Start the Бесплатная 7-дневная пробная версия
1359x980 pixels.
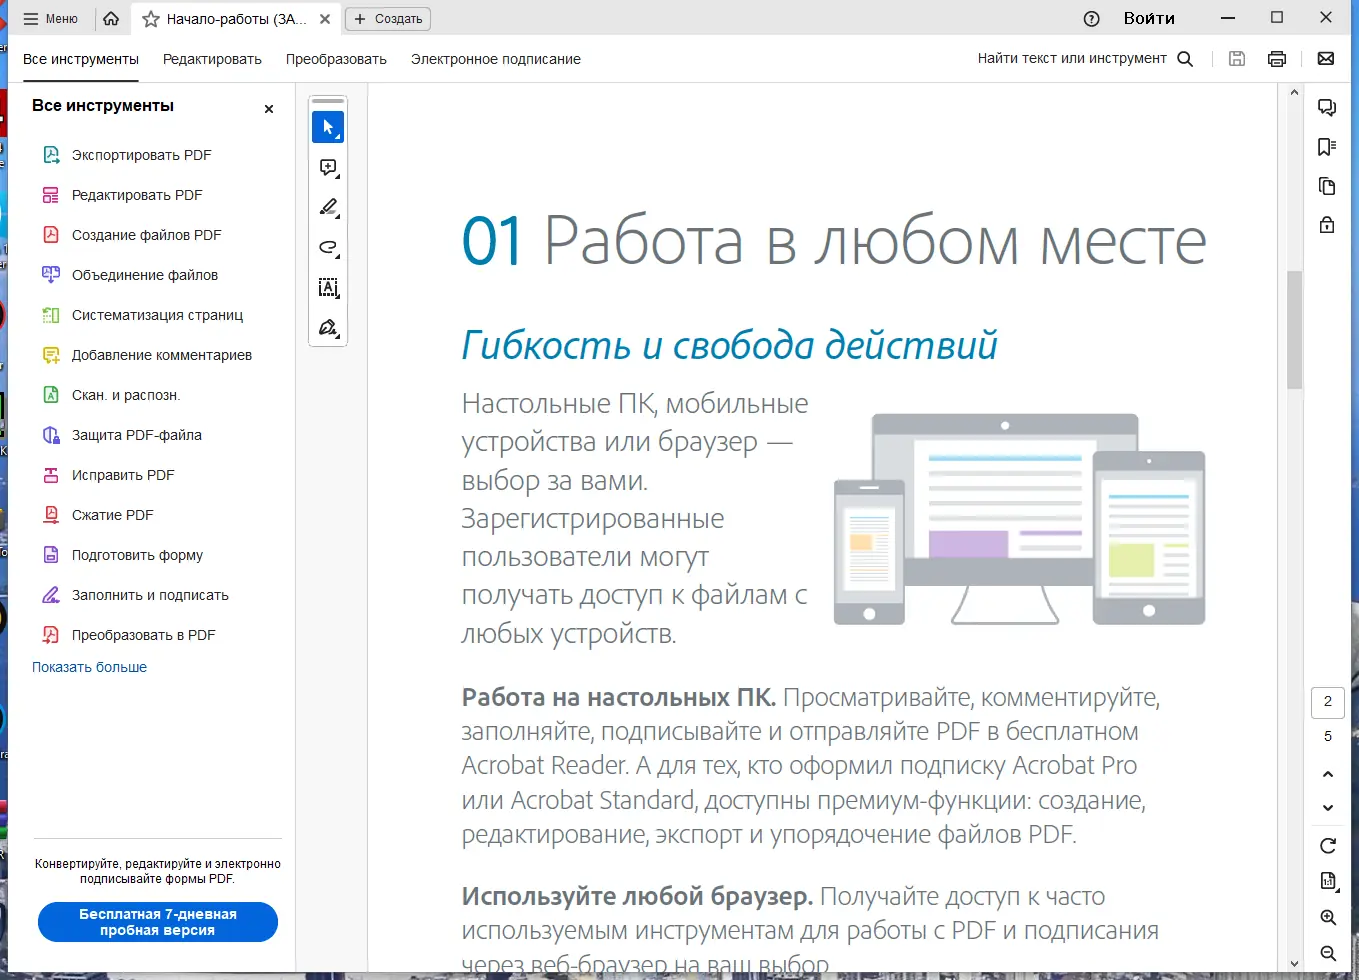point(157,921)
